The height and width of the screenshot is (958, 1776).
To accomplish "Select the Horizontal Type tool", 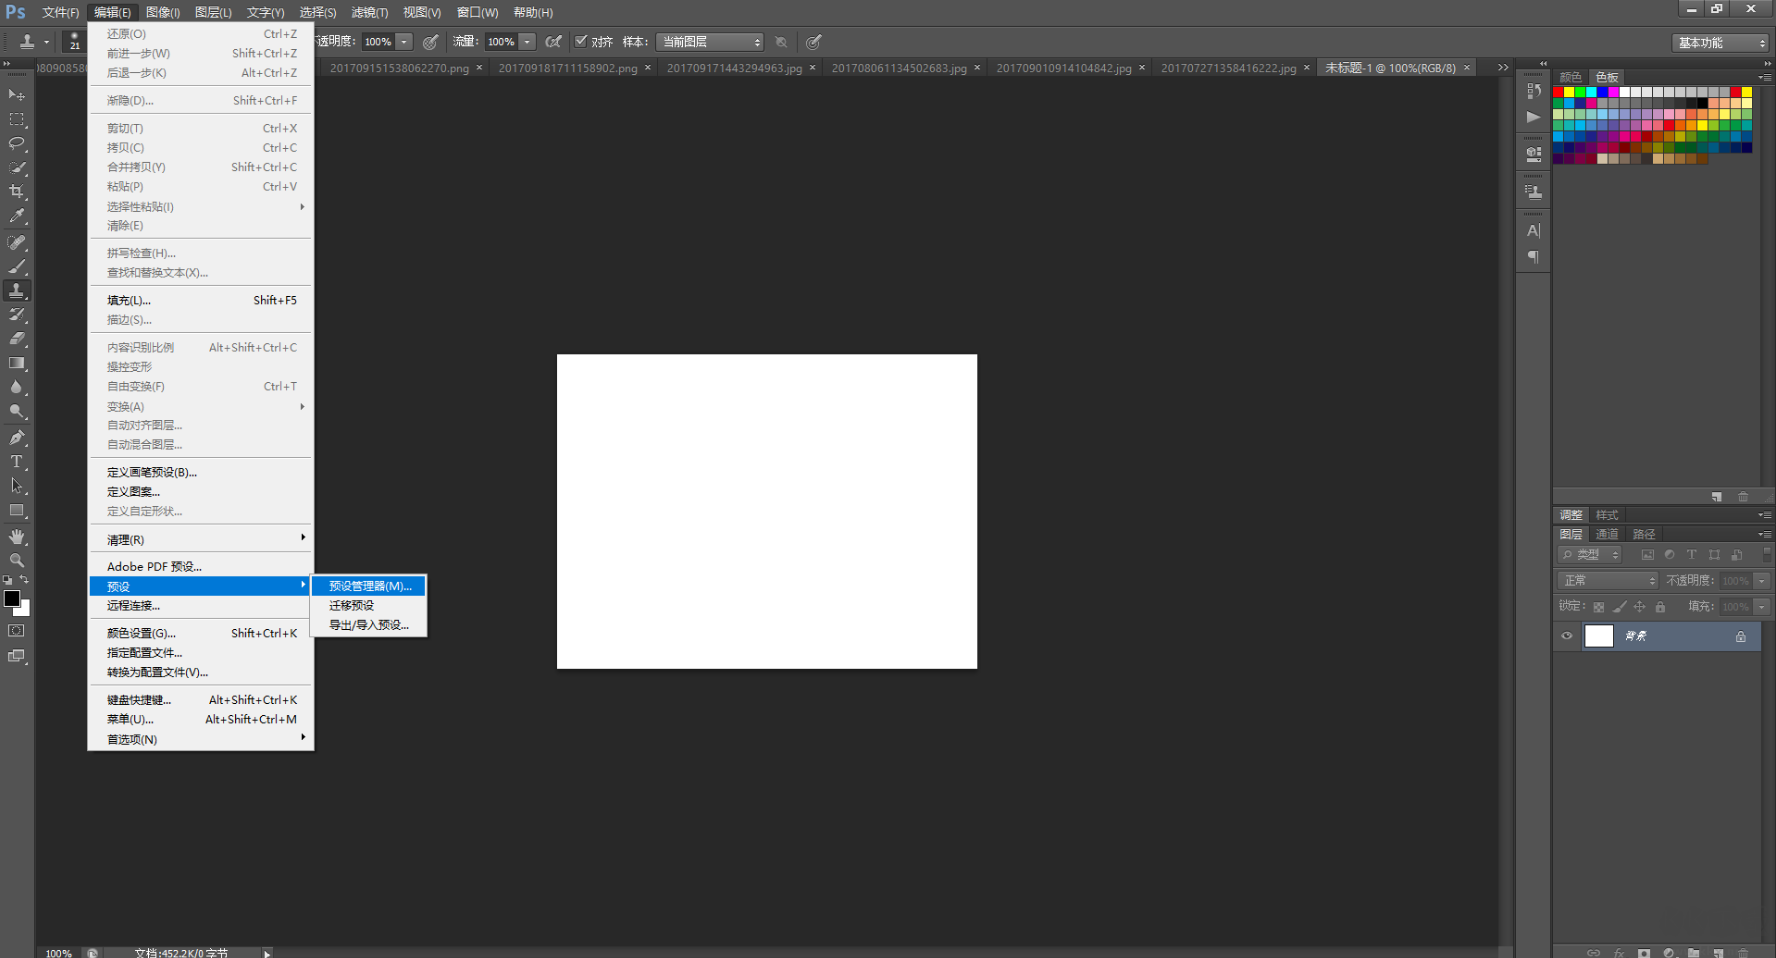I will [x=17, y=462].
